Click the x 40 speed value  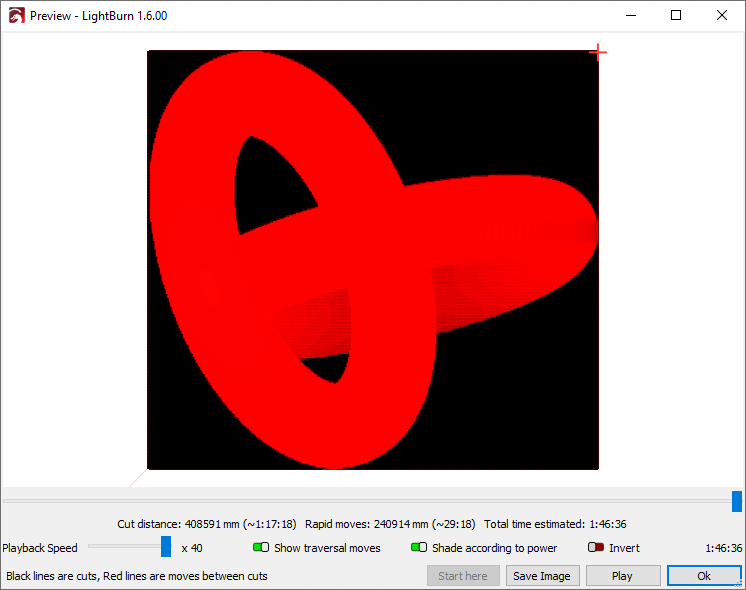tap(192, 548)
